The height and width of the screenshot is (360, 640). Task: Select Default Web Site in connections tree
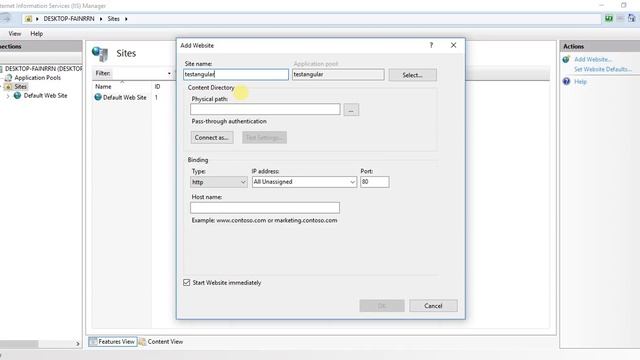click(x=45, y=96)
